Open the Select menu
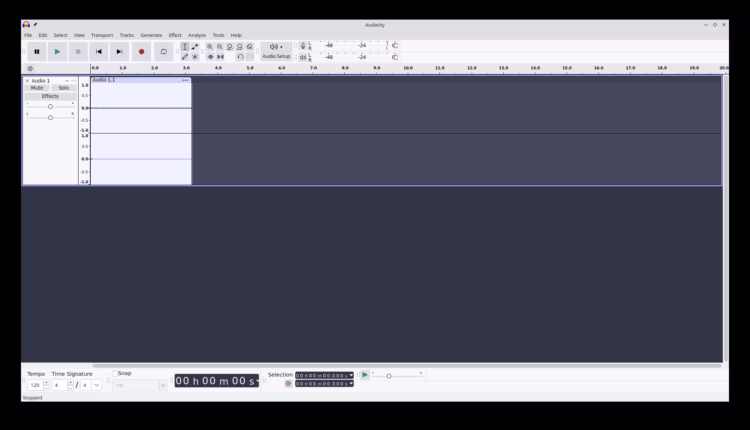750x430 pixels. click(60, 35)
